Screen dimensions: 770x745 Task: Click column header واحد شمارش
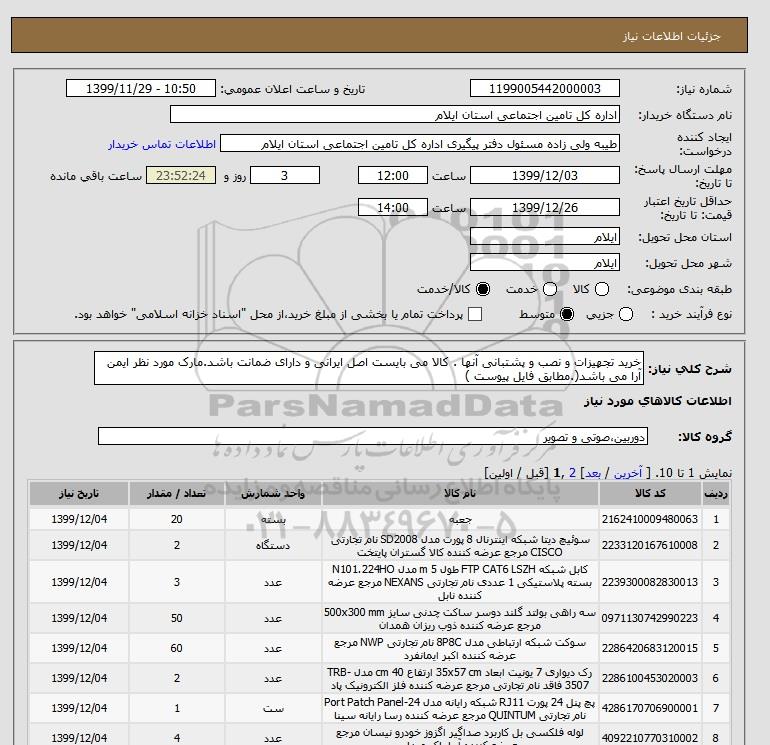273,494
